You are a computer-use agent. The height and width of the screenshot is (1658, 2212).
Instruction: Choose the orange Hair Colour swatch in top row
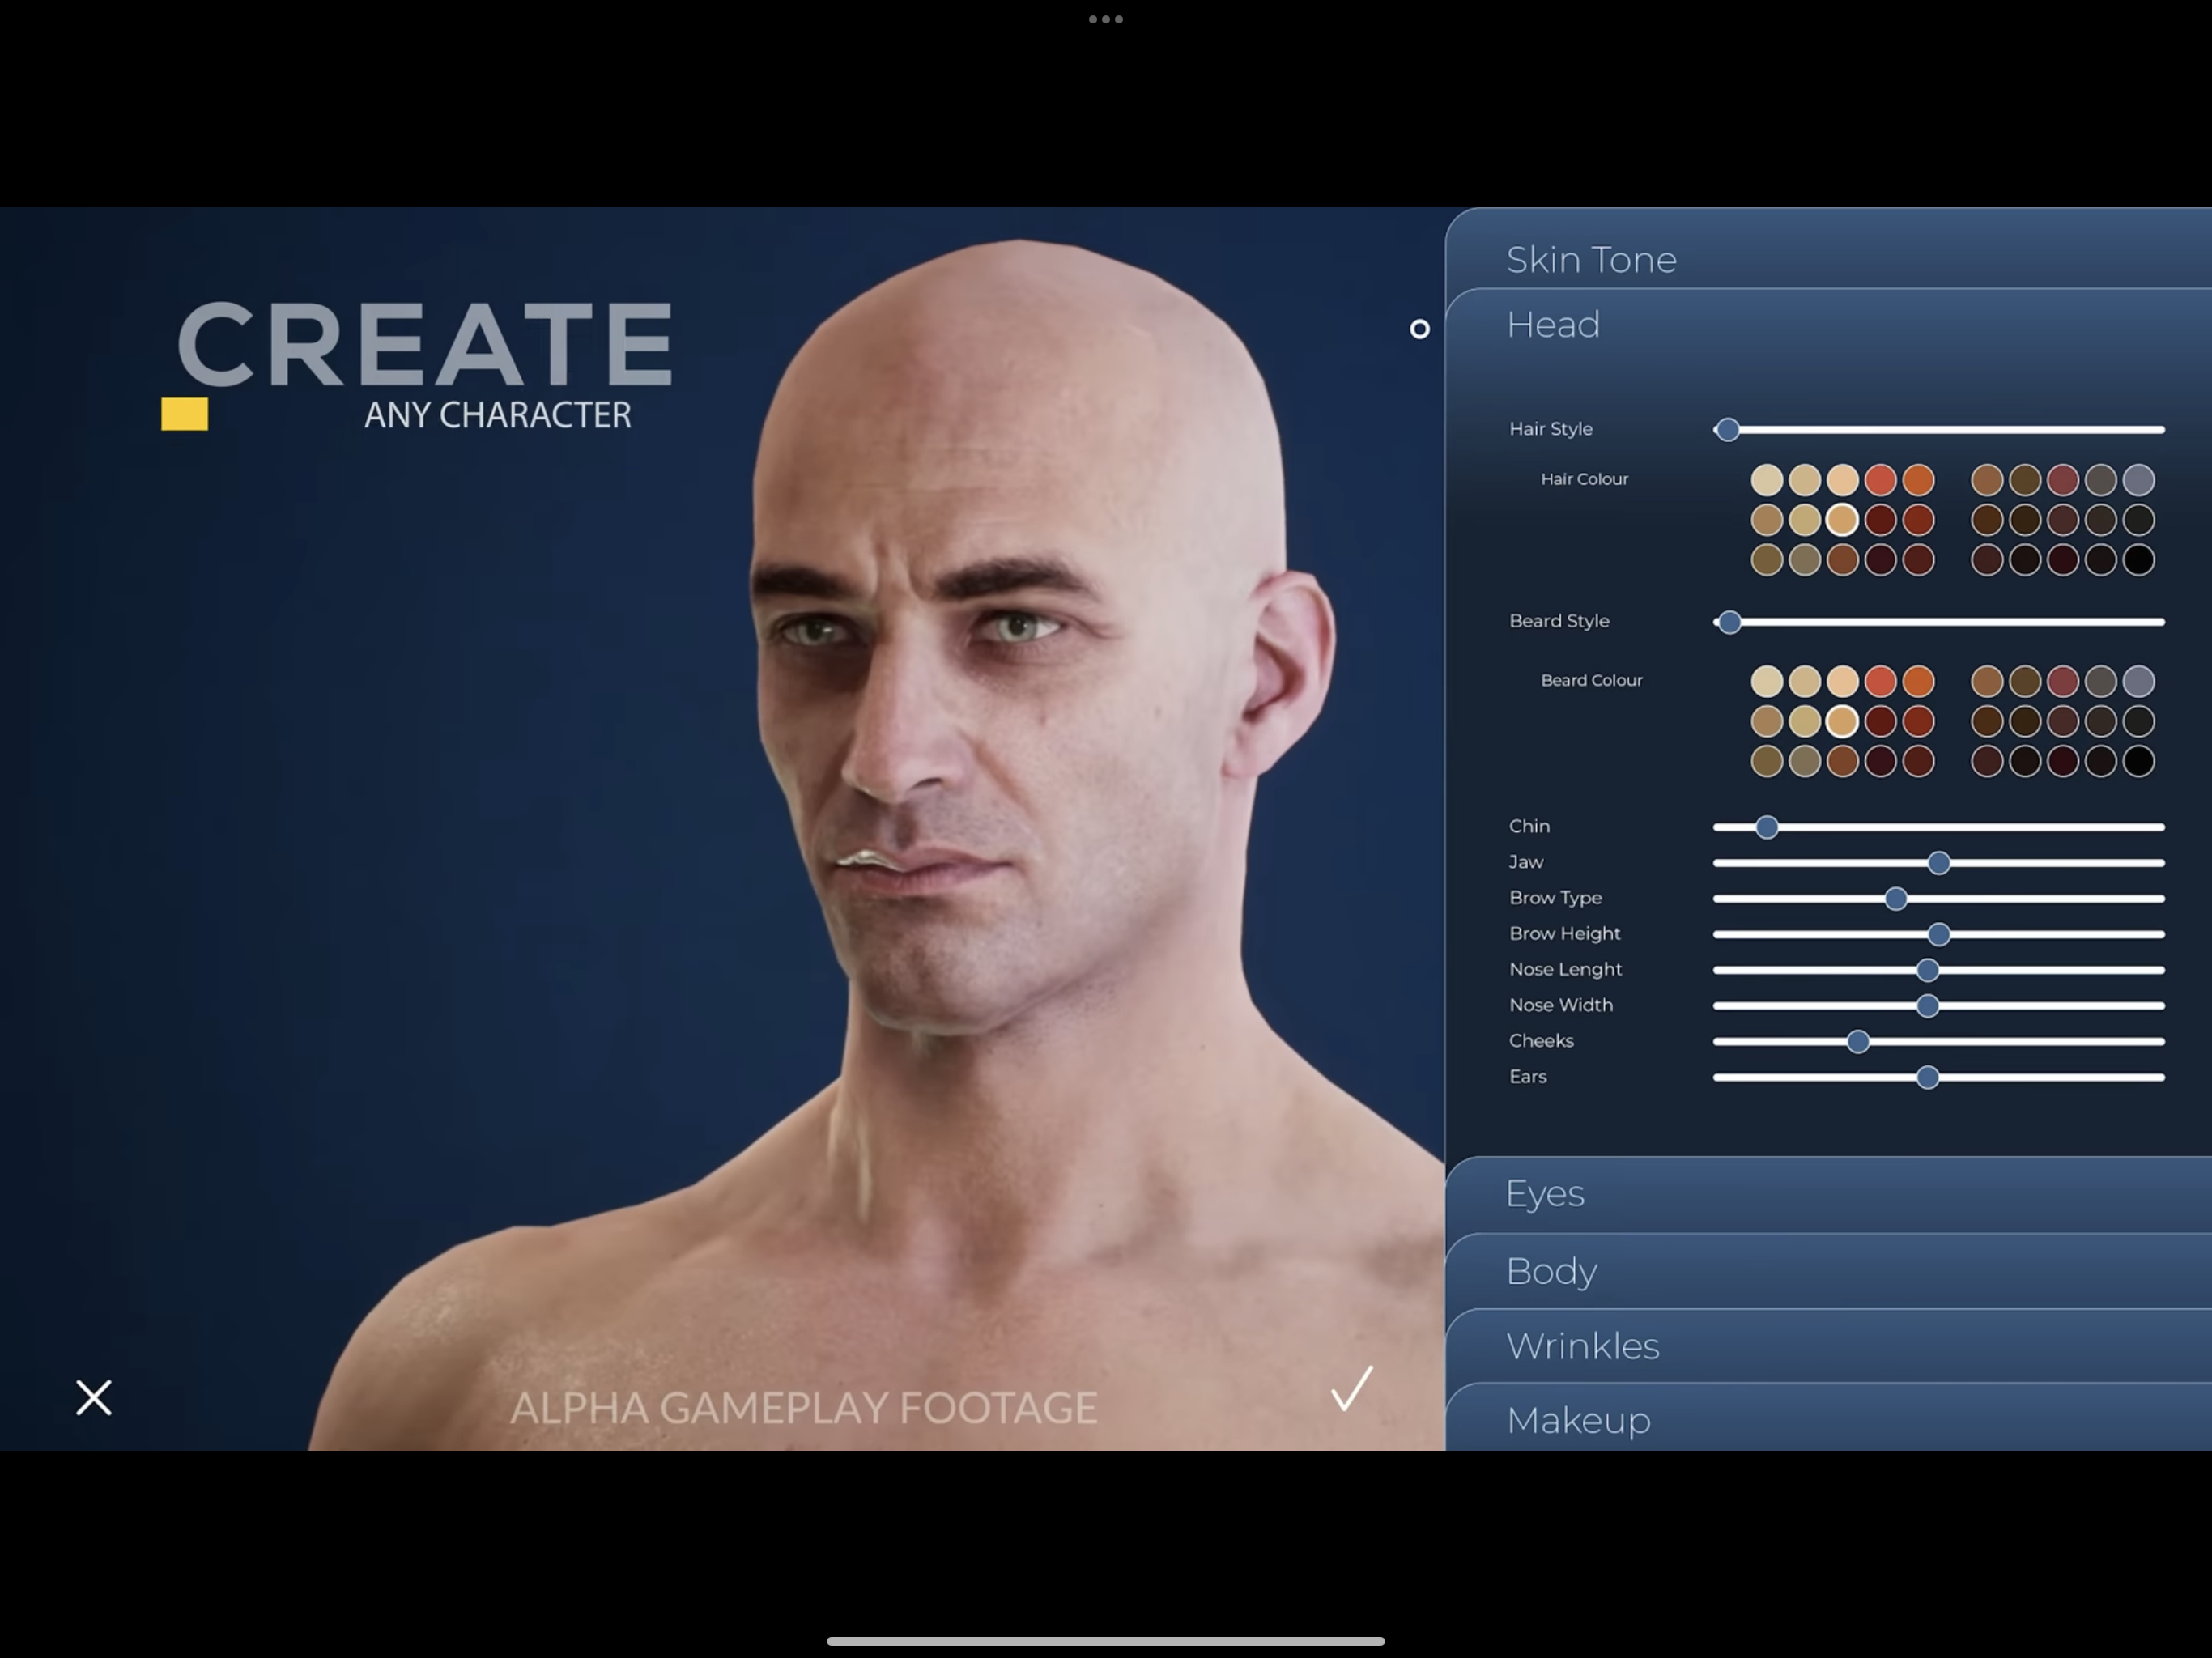coord(1918,480)
